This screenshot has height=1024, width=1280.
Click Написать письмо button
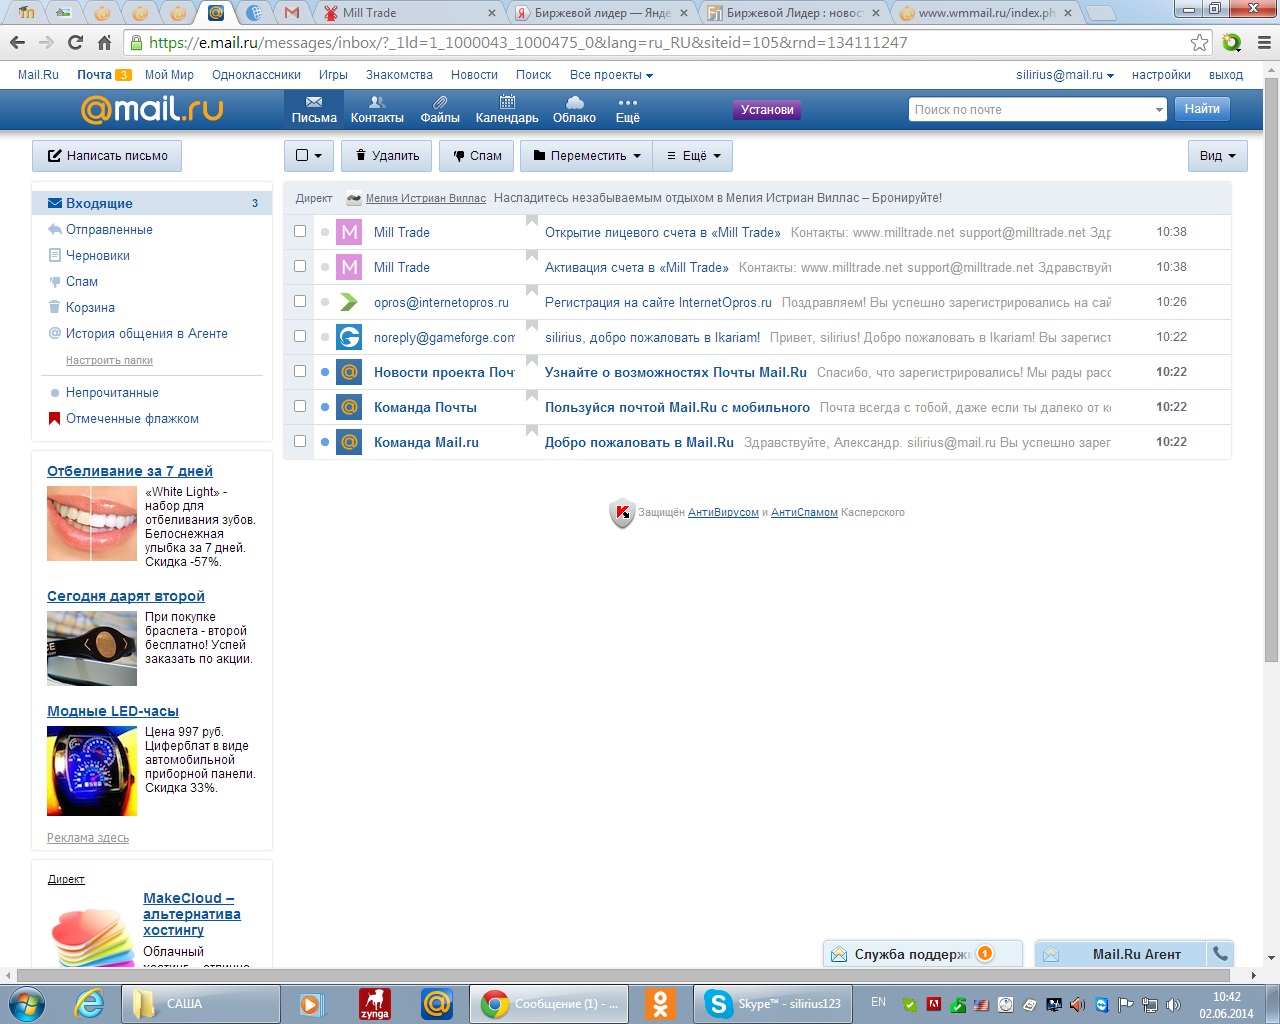tap(107, 156)
